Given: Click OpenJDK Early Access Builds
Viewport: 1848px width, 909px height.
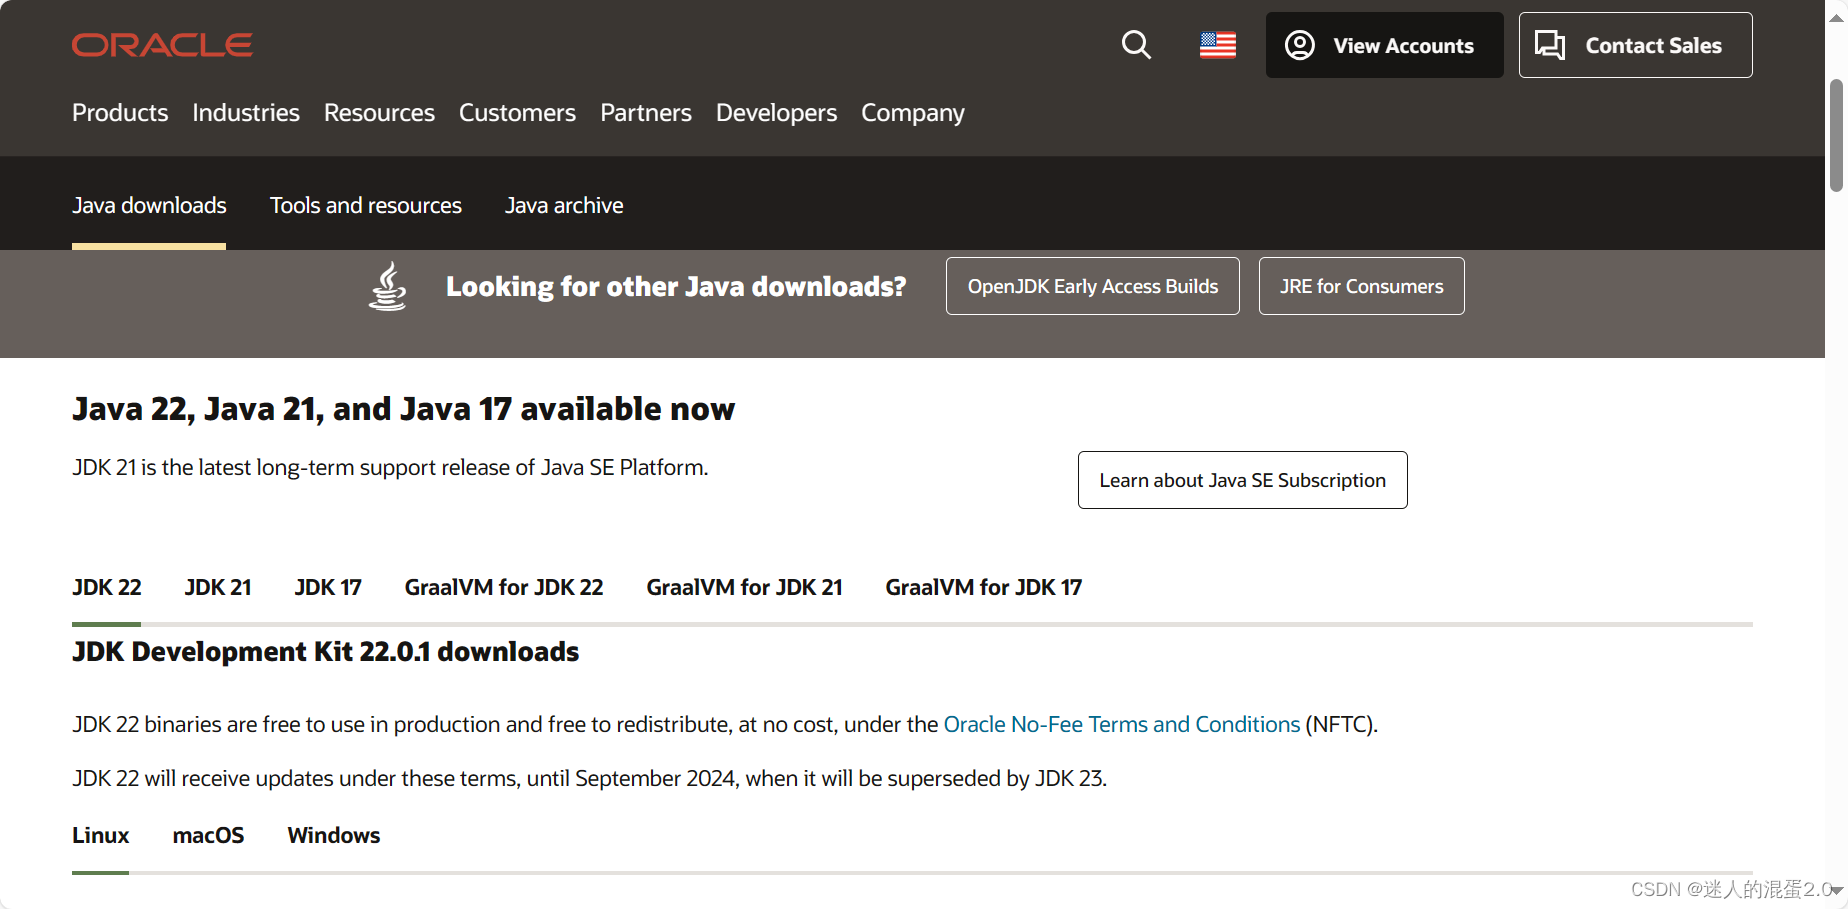Looking at the screenshot, I should tap(1092, 286).
